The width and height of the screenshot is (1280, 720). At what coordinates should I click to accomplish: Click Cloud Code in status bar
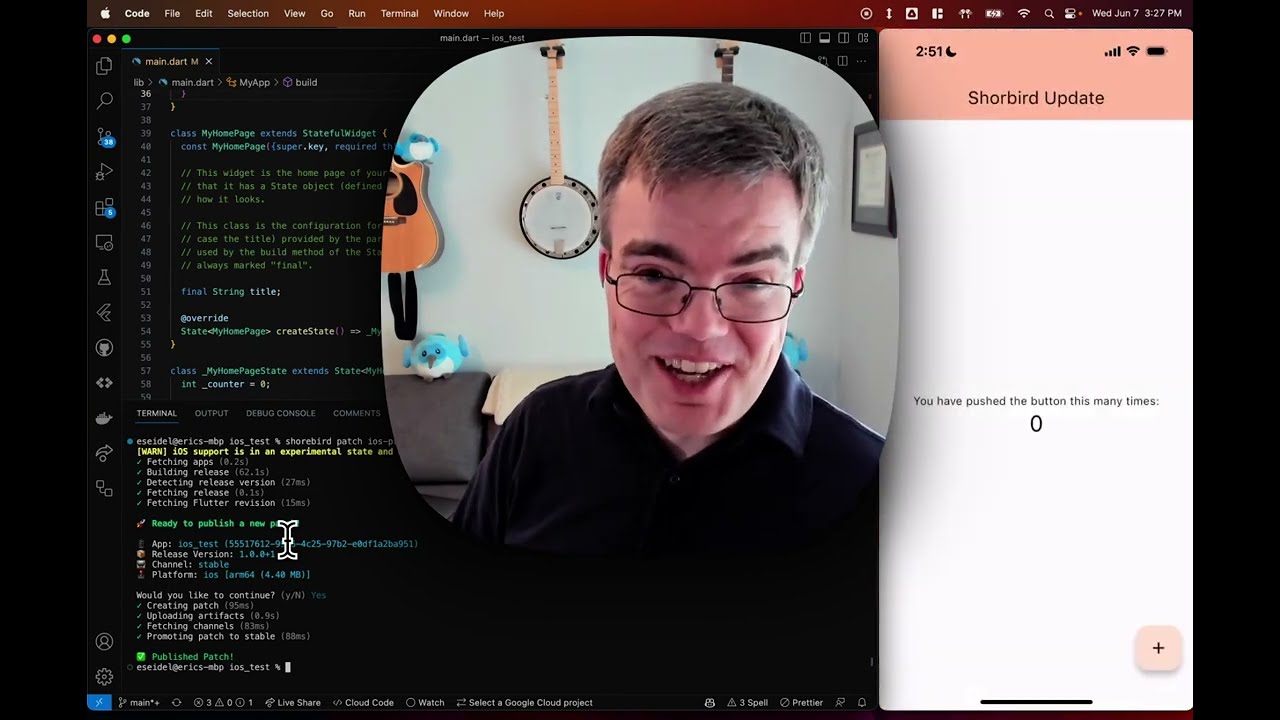(362, 702)
